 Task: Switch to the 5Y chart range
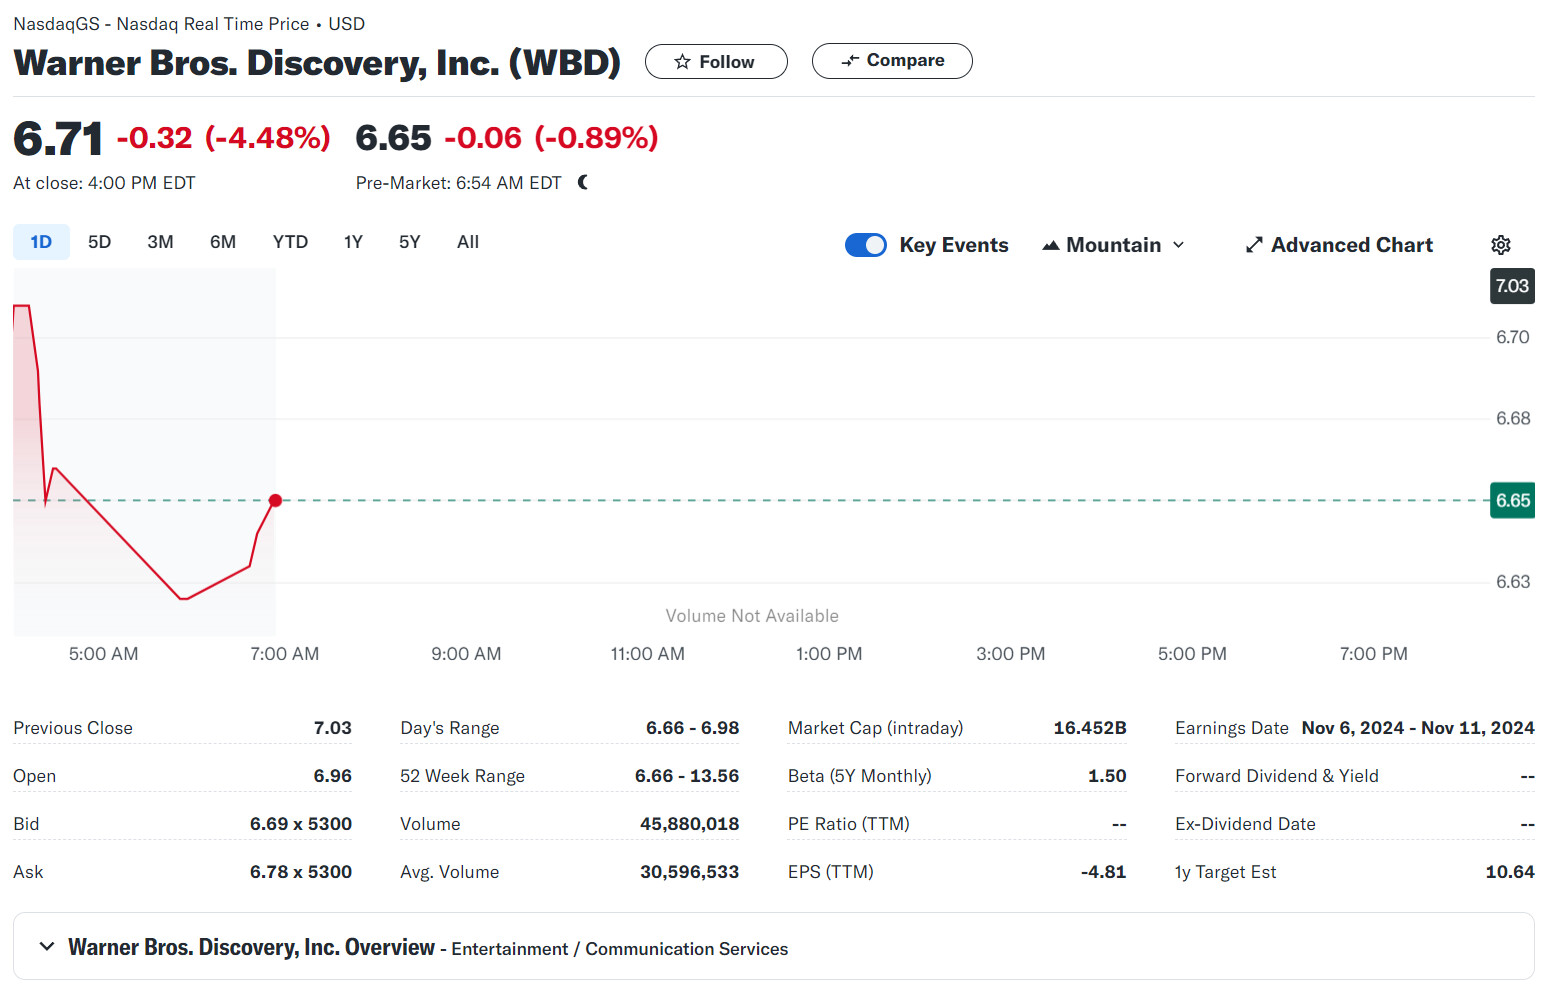[x=410, y=242]
